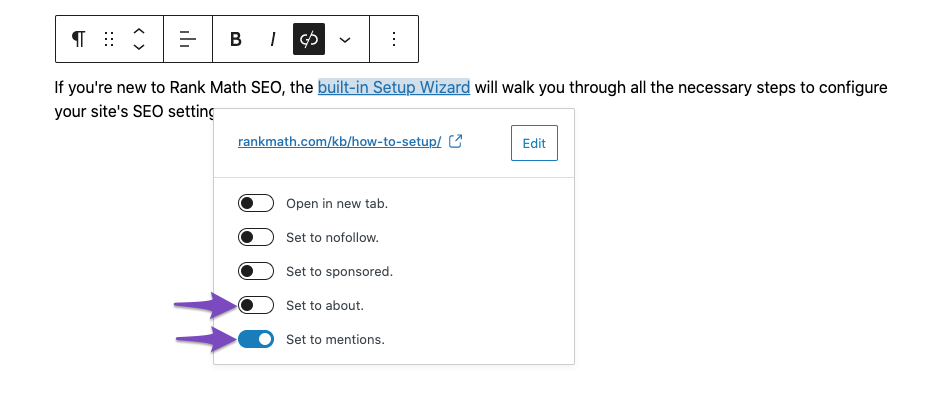Enable Set to nofollow toggle

point(256,237)
